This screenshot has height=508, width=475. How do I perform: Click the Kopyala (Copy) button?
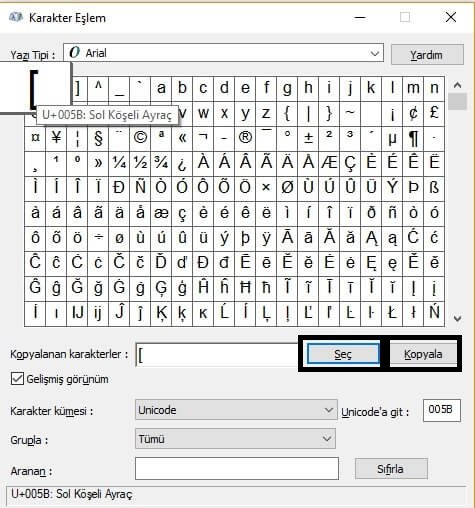click(423, 354)
